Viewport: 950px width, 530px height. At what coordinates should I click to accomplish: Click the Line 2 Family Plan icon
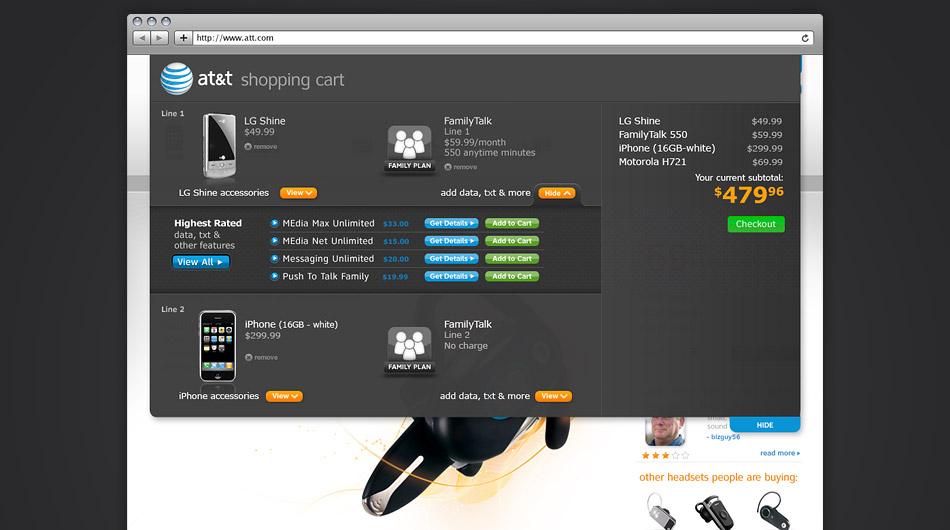tap(410, 350)
